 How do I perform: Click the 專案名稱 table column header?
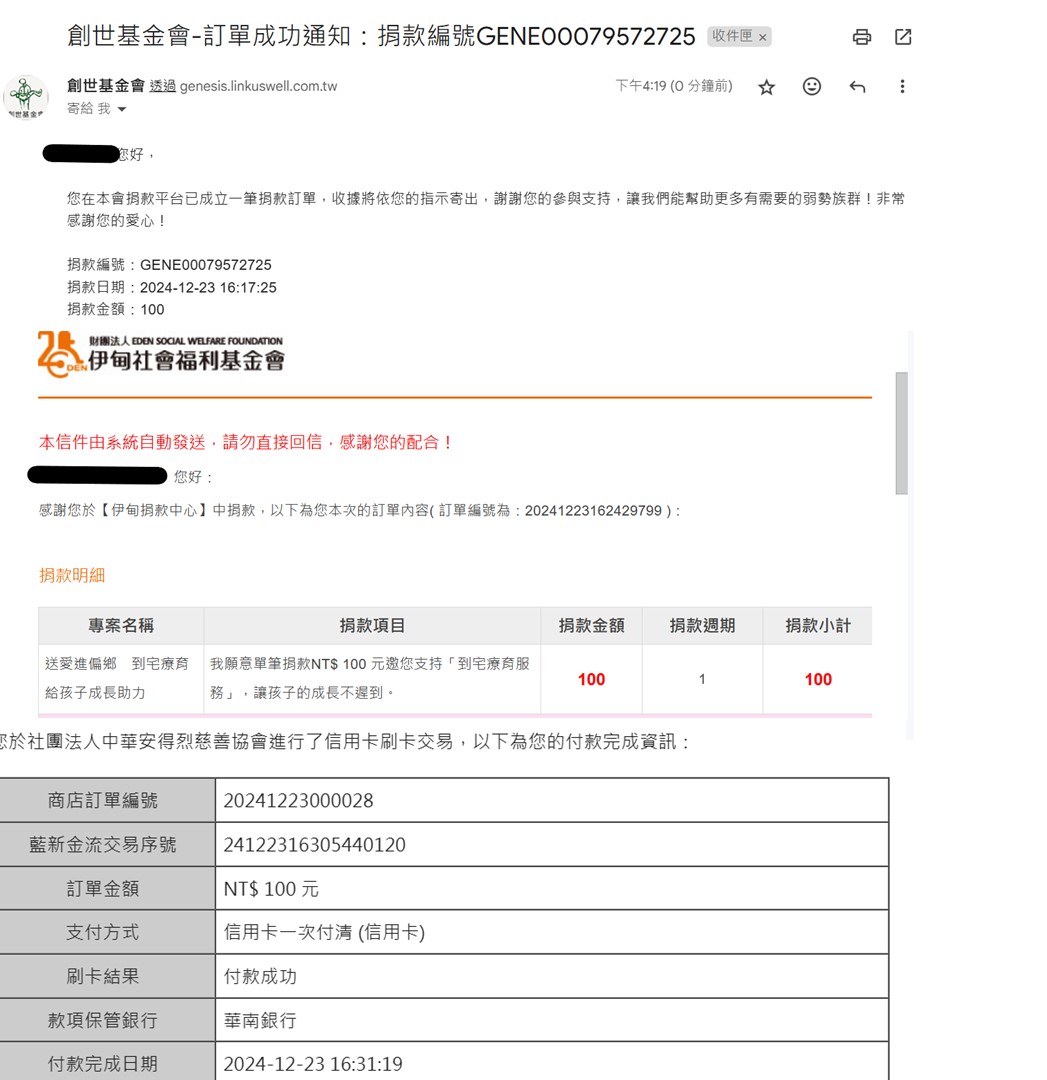click(x=121, y=625)
